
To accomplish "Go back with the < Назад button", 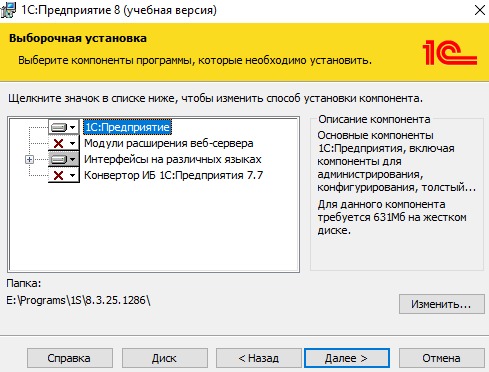I will [259, 358].
